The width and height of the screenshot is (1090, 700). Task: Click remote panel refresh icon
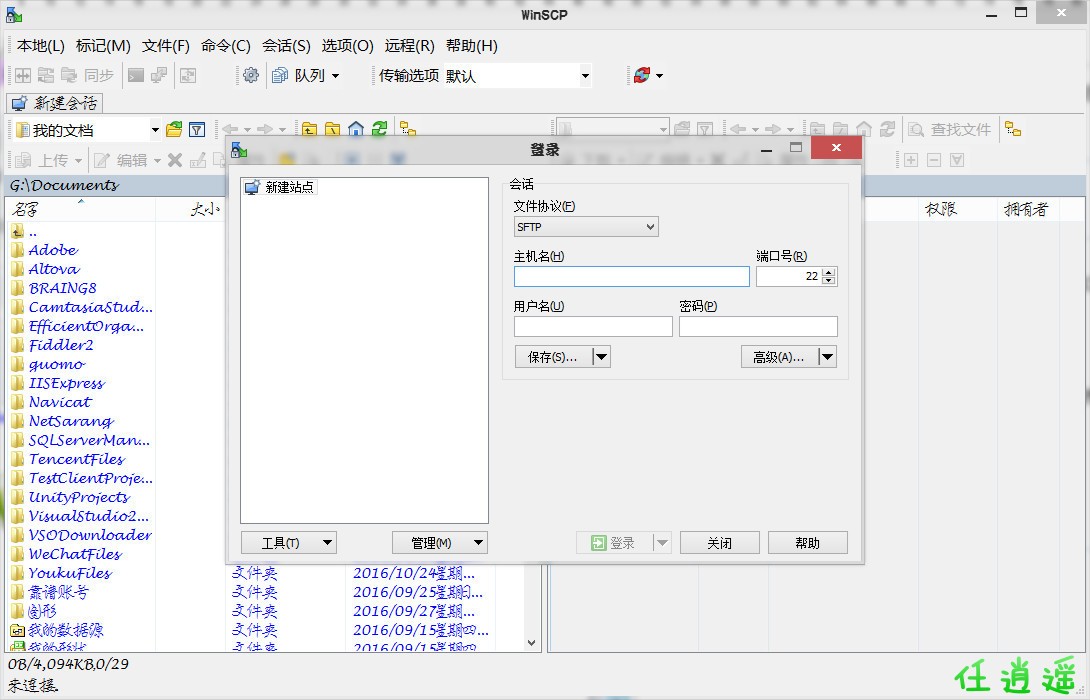coord(887,129)
